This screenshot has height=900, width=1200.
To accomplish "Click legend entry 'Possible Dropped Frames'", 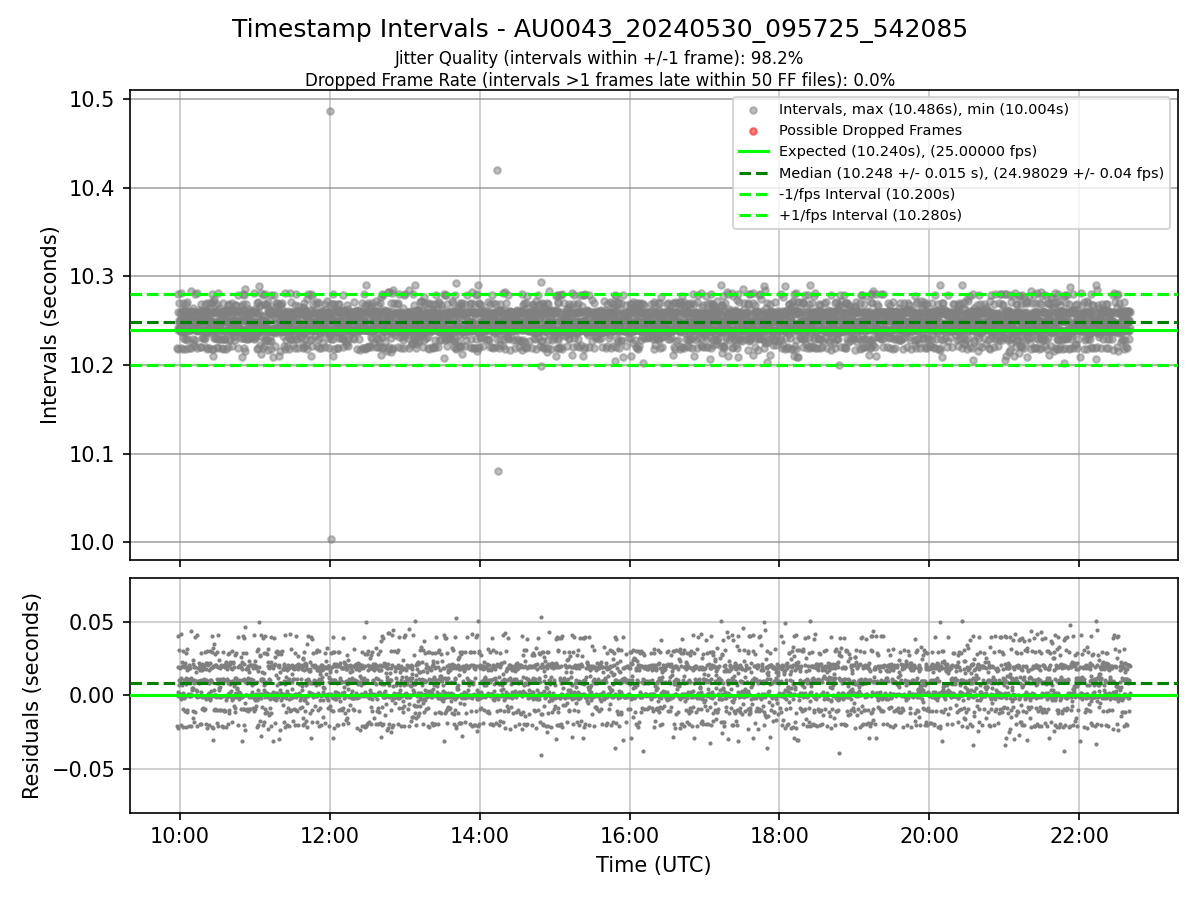I will coord(870,130).
